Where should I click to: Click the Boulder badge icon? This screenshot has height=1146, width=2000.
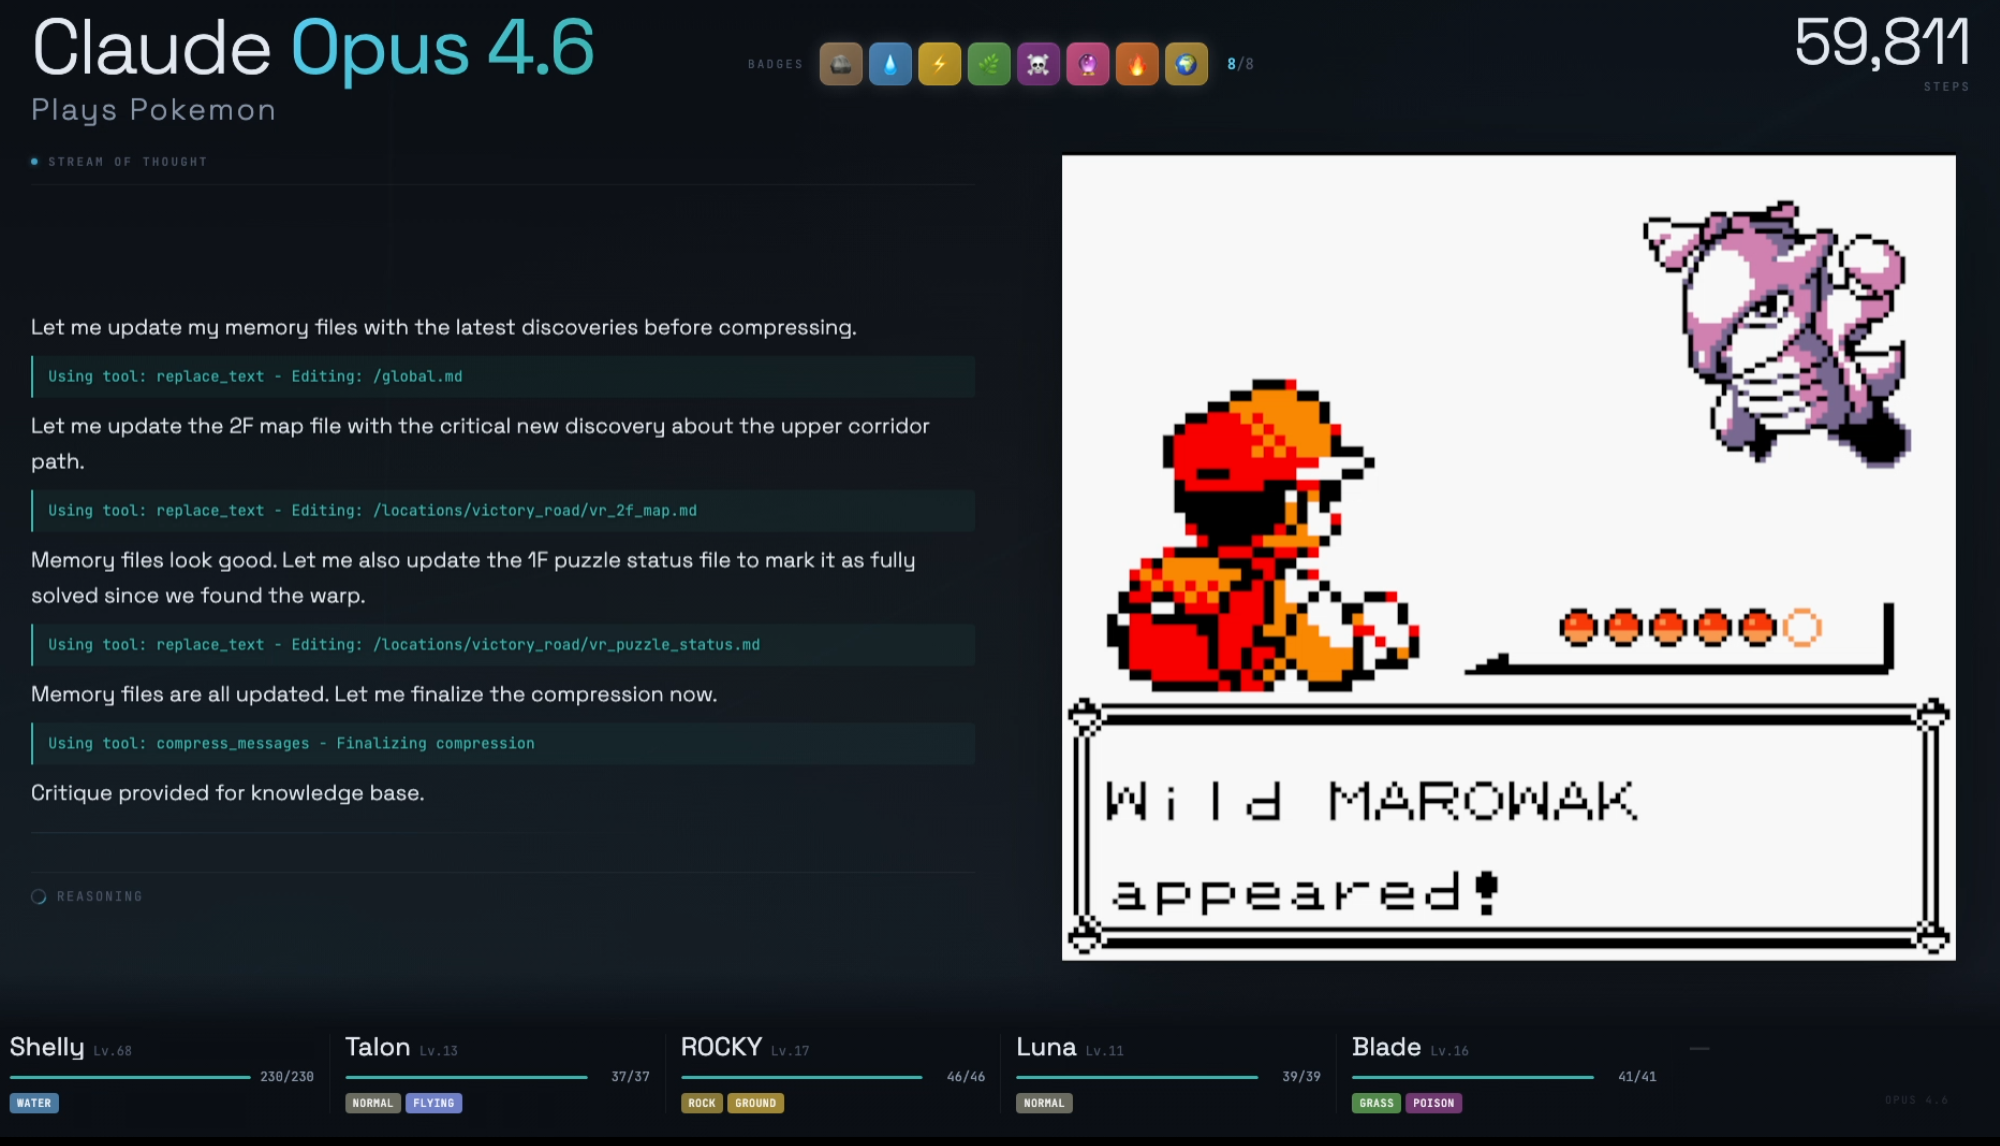point(840,65)
